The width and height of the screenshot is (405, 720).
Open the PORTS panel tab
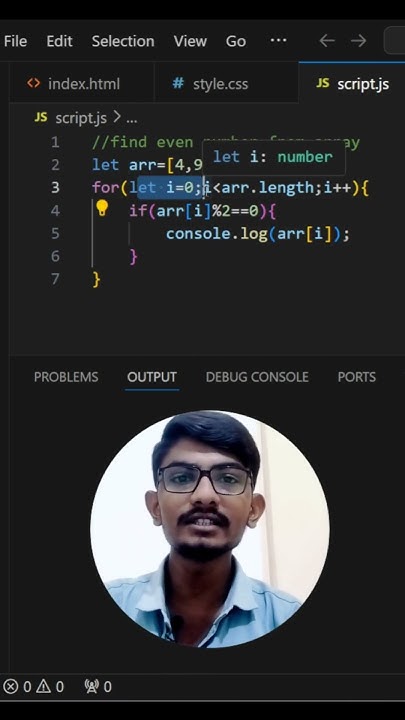click(x=357, y=377)
